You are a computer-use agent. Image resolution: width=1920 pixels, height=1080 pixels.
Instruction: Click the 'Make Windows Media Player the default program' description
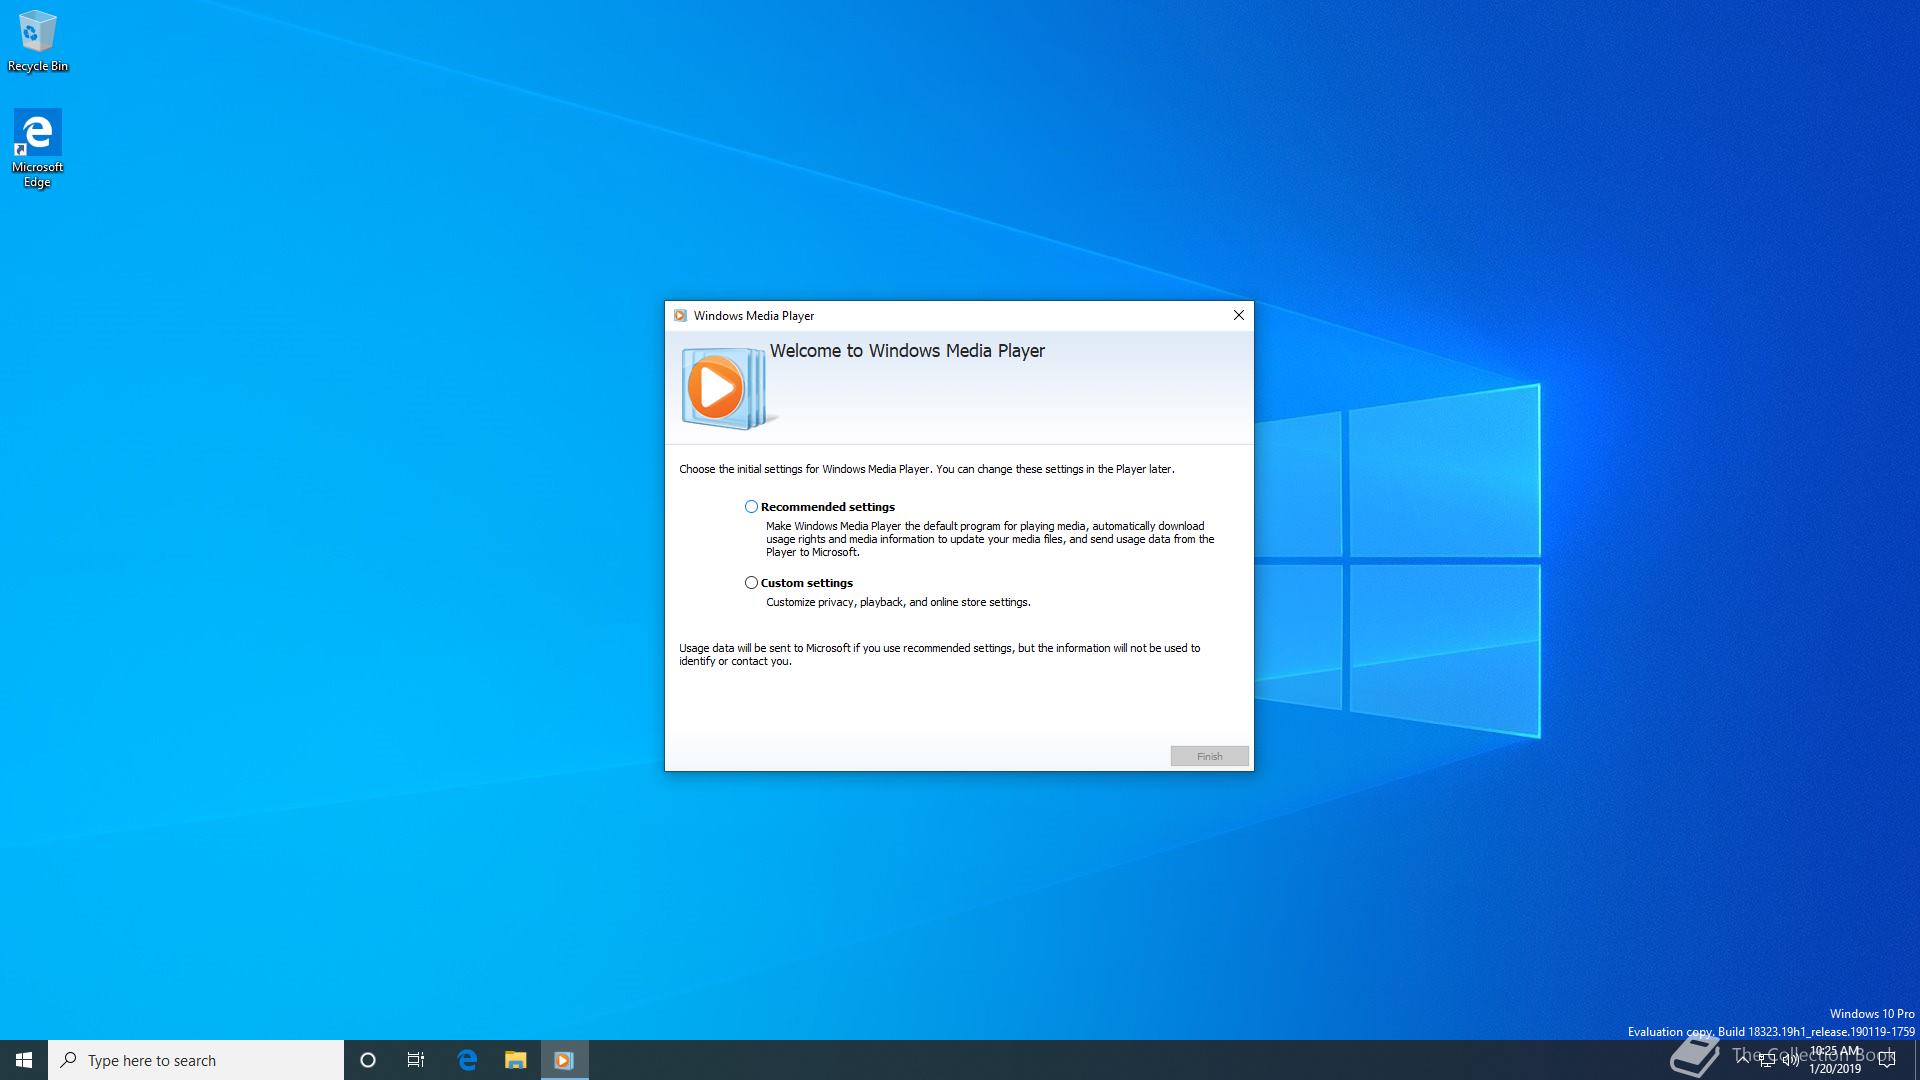pyautogui.click(x=990, y=539)
